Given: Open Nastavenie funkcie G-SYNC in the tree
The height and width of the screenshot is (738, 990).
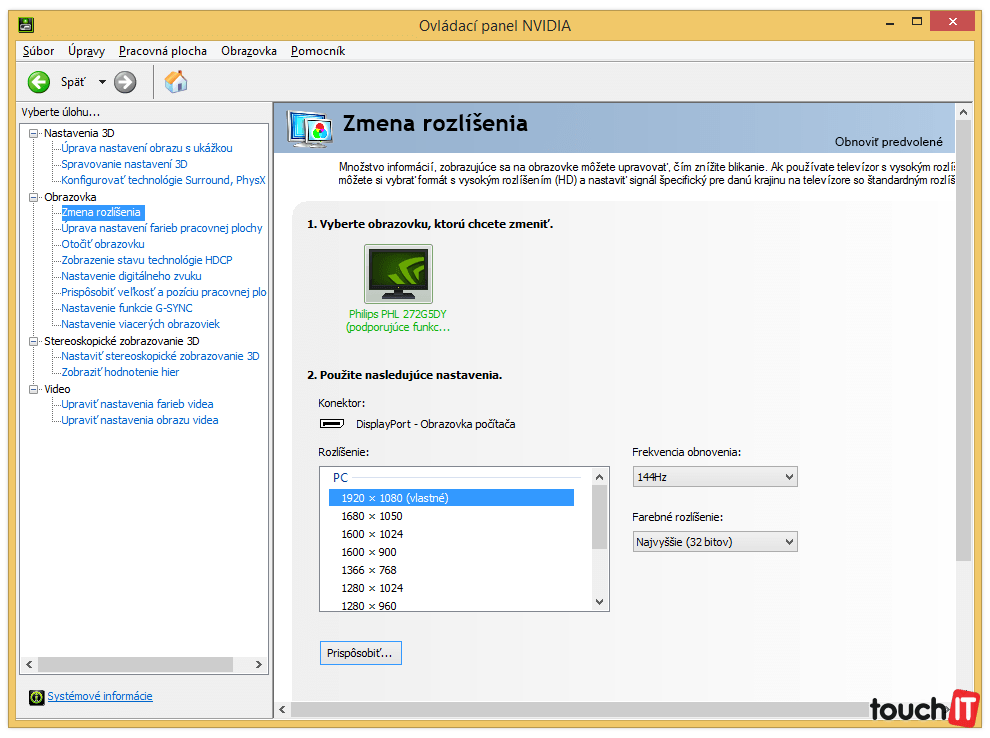Looking at the screenshot, I should click(x=126, y=308).
